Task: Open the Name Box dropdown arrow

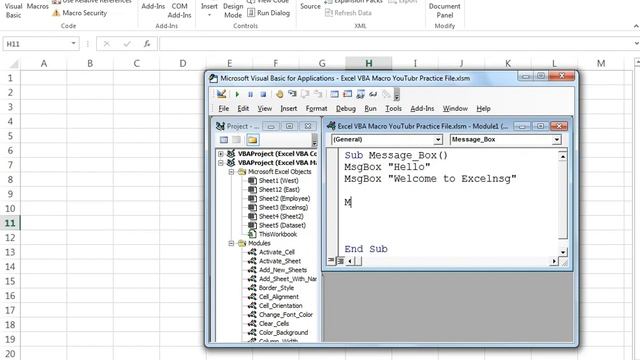Action: click(73, 43)
